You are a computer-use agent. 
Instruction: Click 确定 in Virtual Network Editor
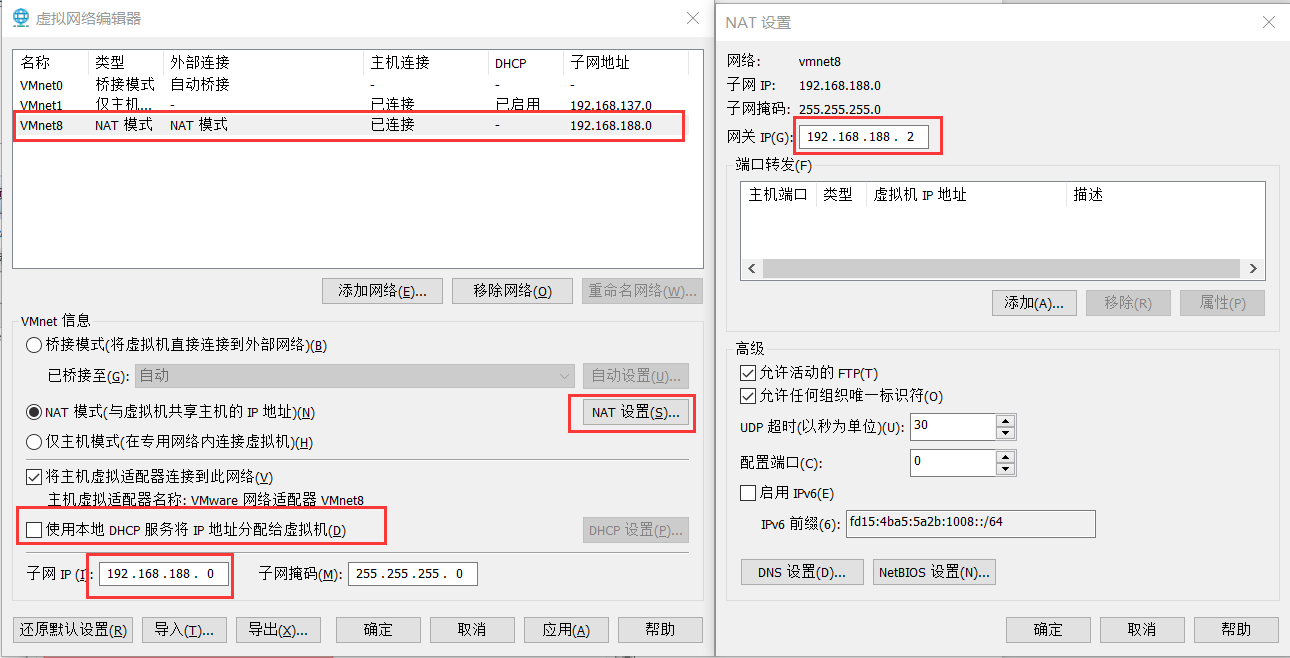coord(378,629)
